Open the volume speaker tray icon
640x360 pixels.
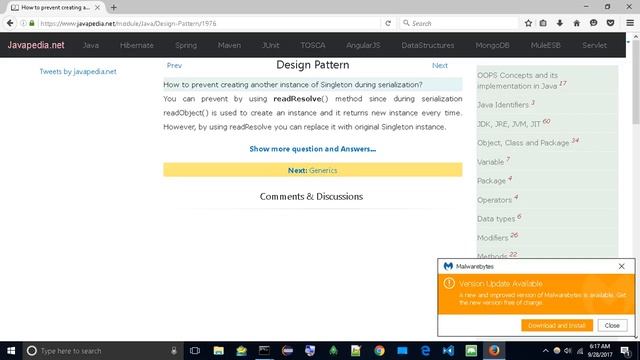[x=568, y=351]
